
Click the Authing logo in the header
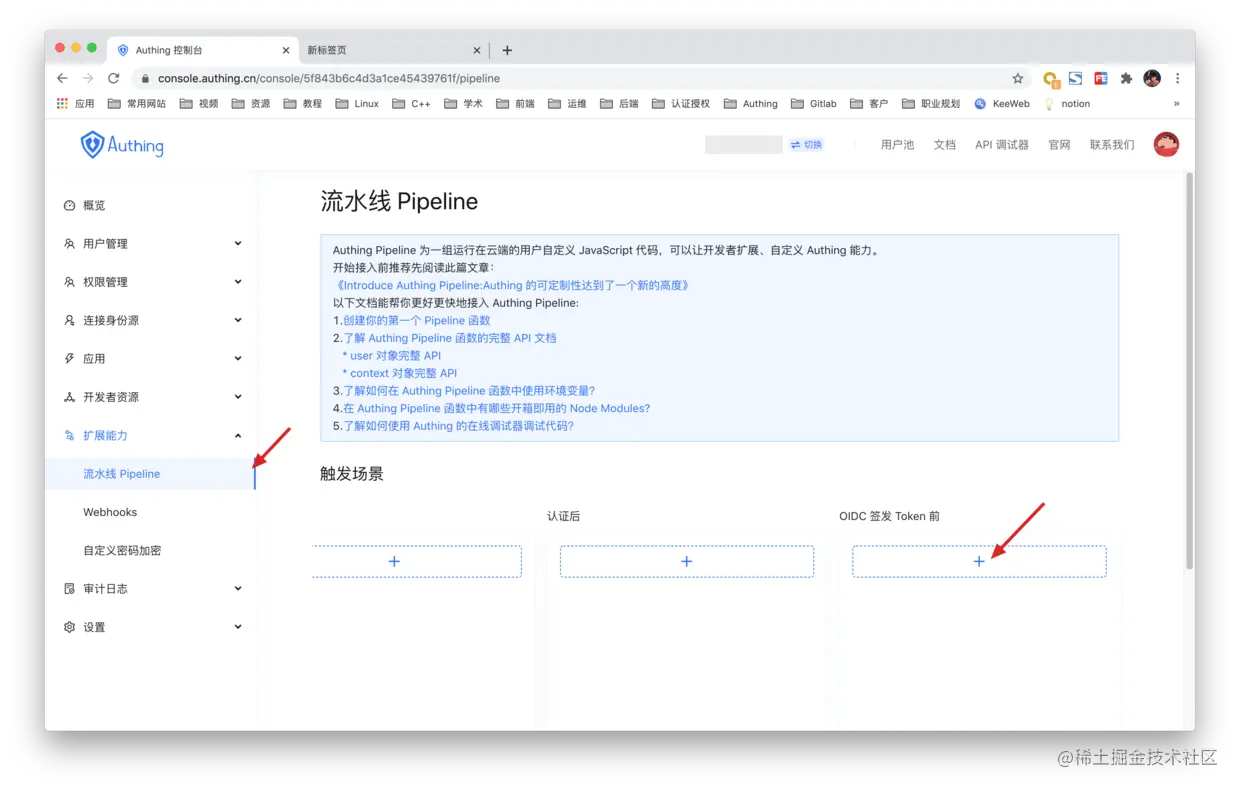[122, 145]
